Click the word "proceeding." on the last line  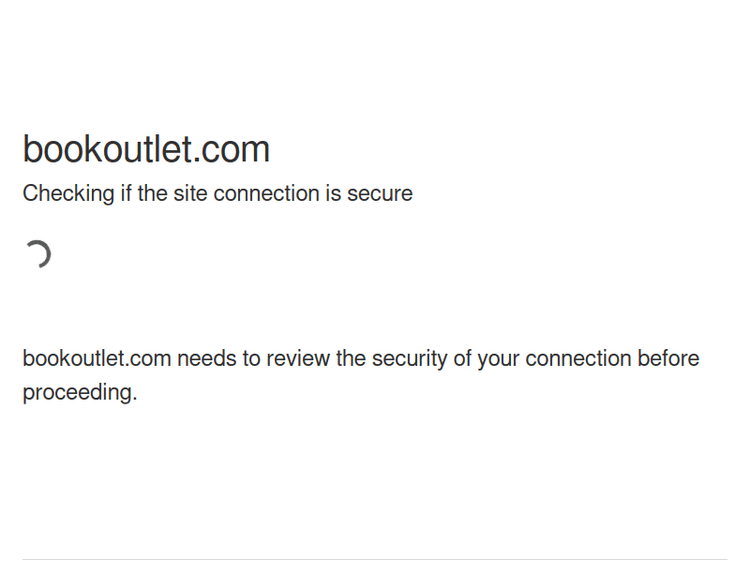(80, 393)
